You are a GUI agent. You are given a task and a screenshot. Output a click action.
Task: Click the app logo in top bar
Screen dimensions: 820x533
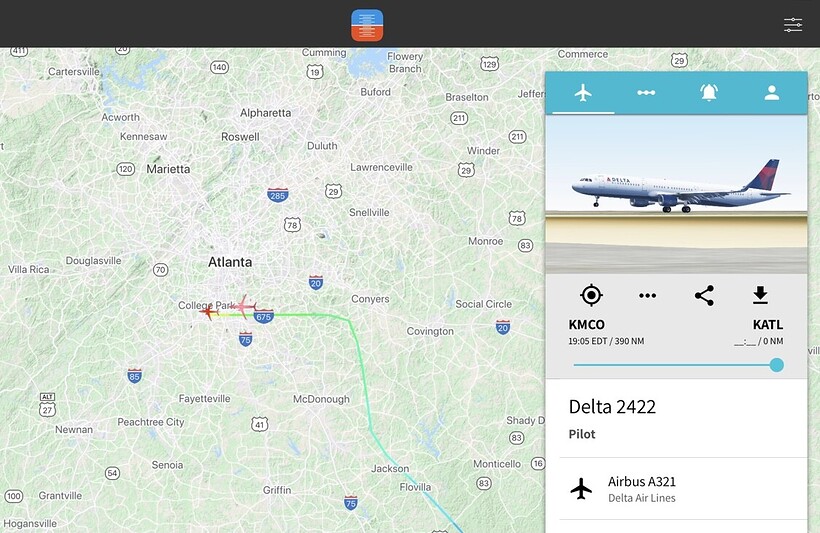coord(367,25)
